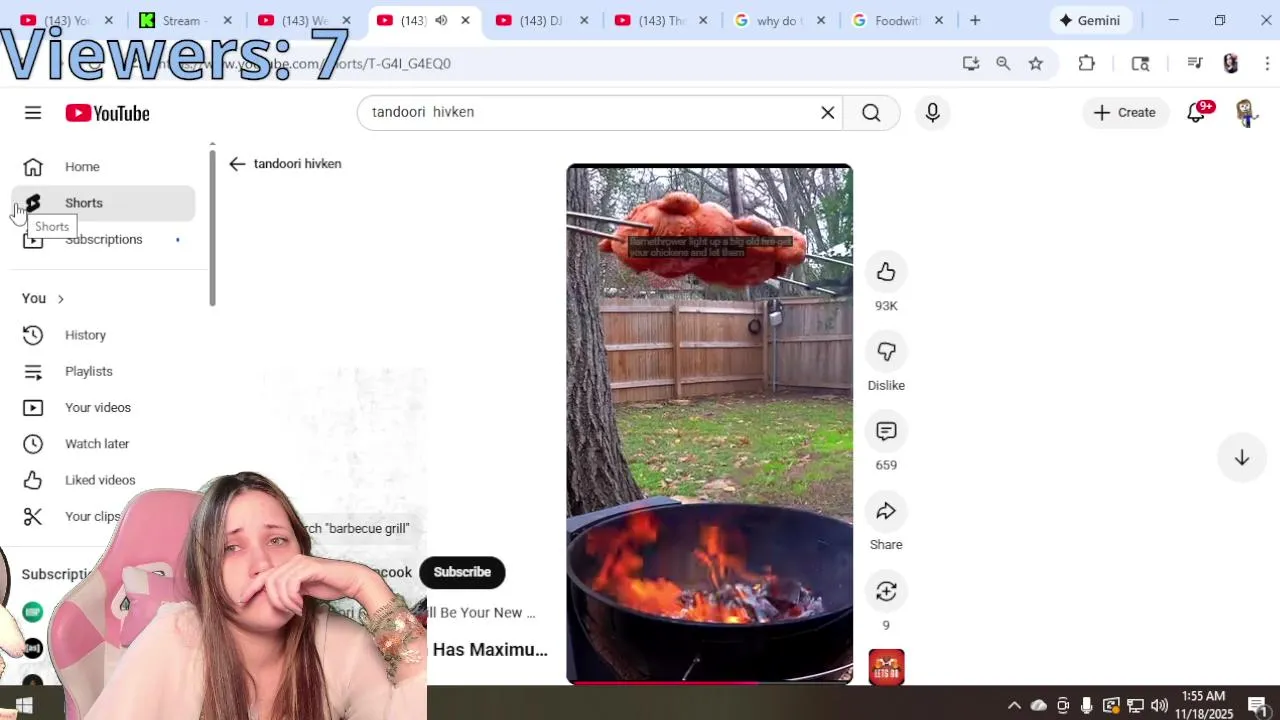Click the install app icon in address bar
This screenshot has height=720, width=1280.
tap(970, 63)
